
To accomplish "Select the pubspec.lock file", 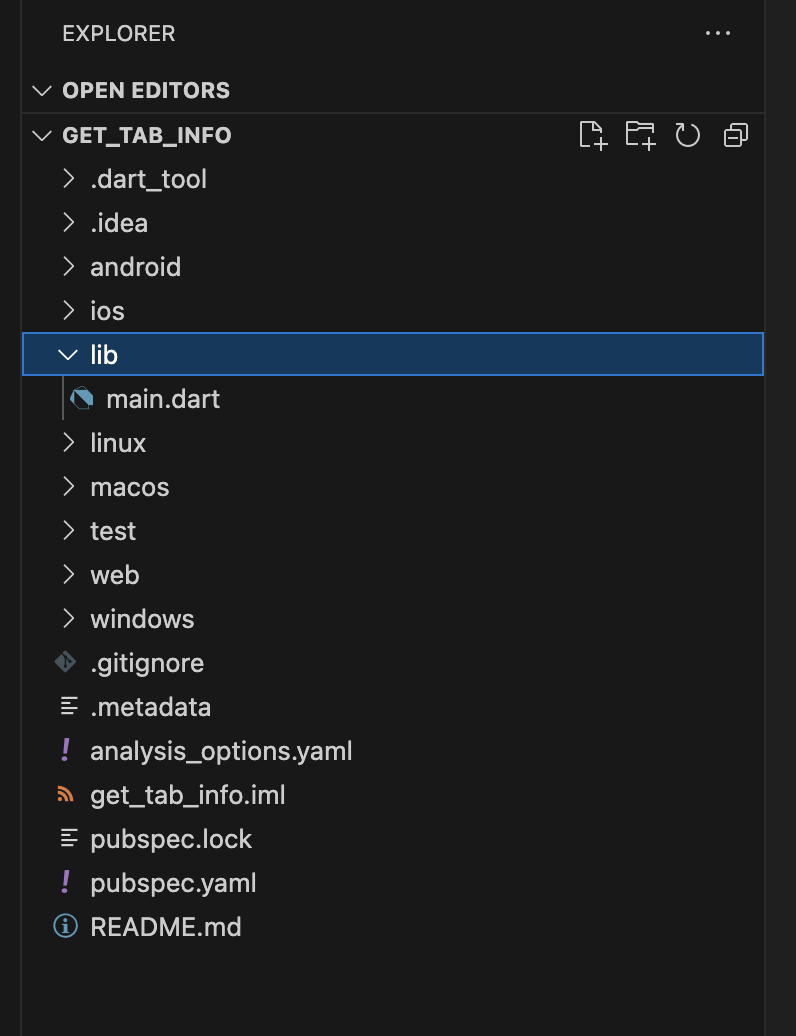I will pos(171,839).
